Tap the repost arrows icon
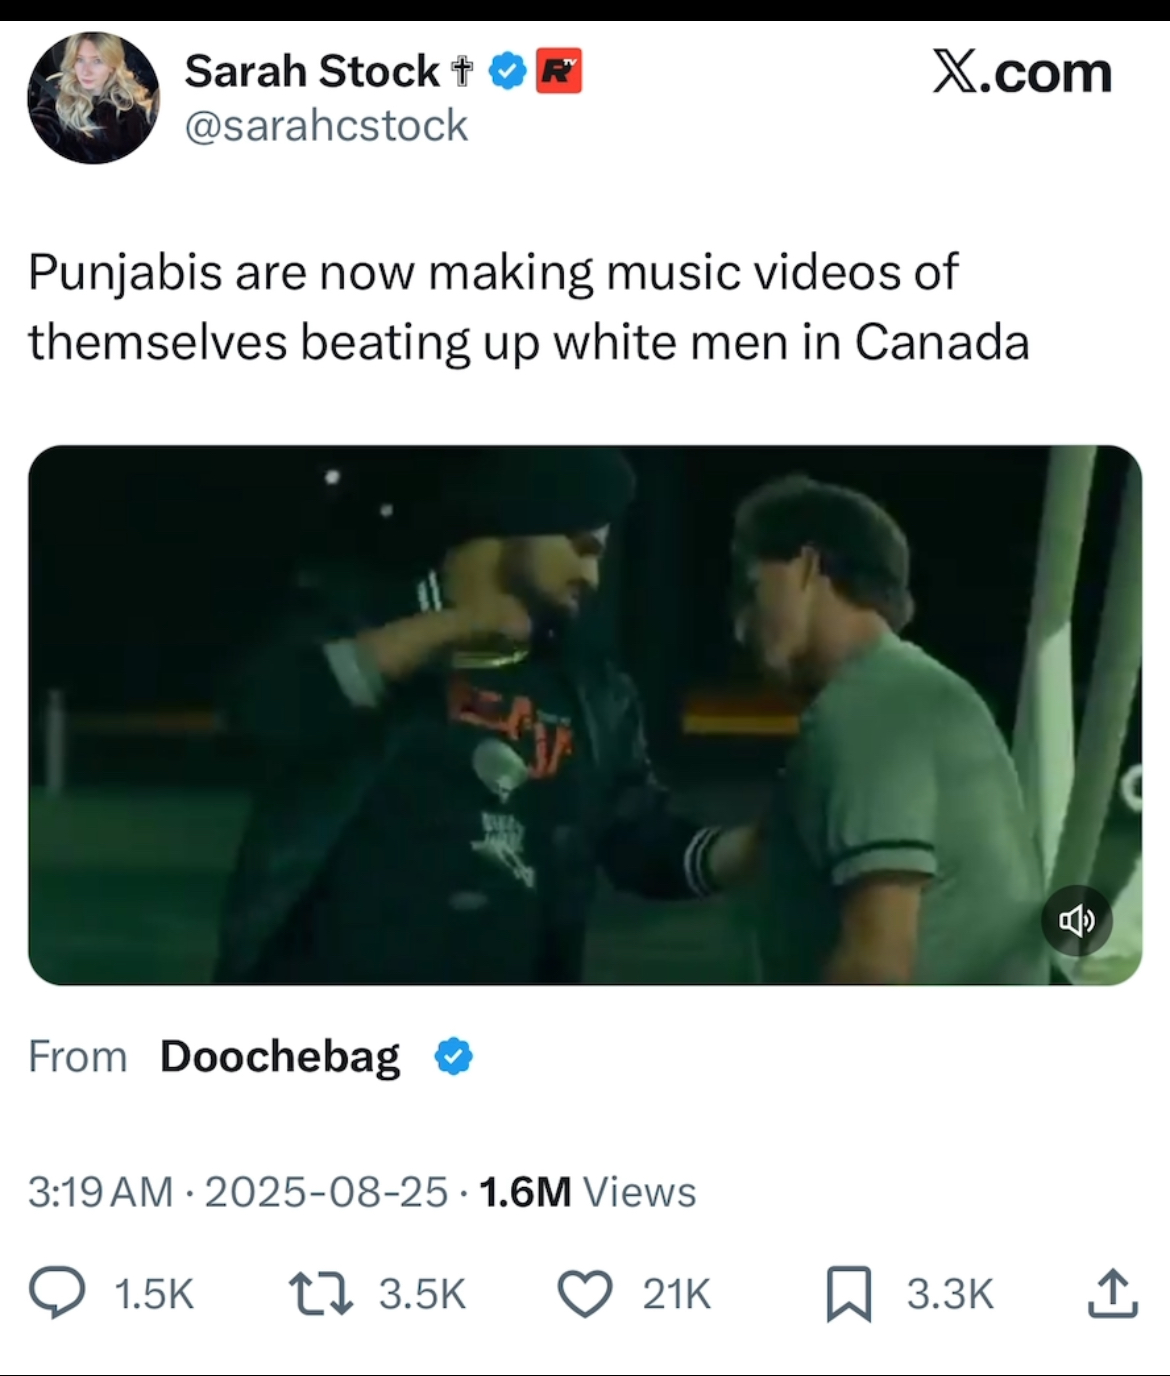Screen dimensions: 1170x1376 pos(320,1293)
